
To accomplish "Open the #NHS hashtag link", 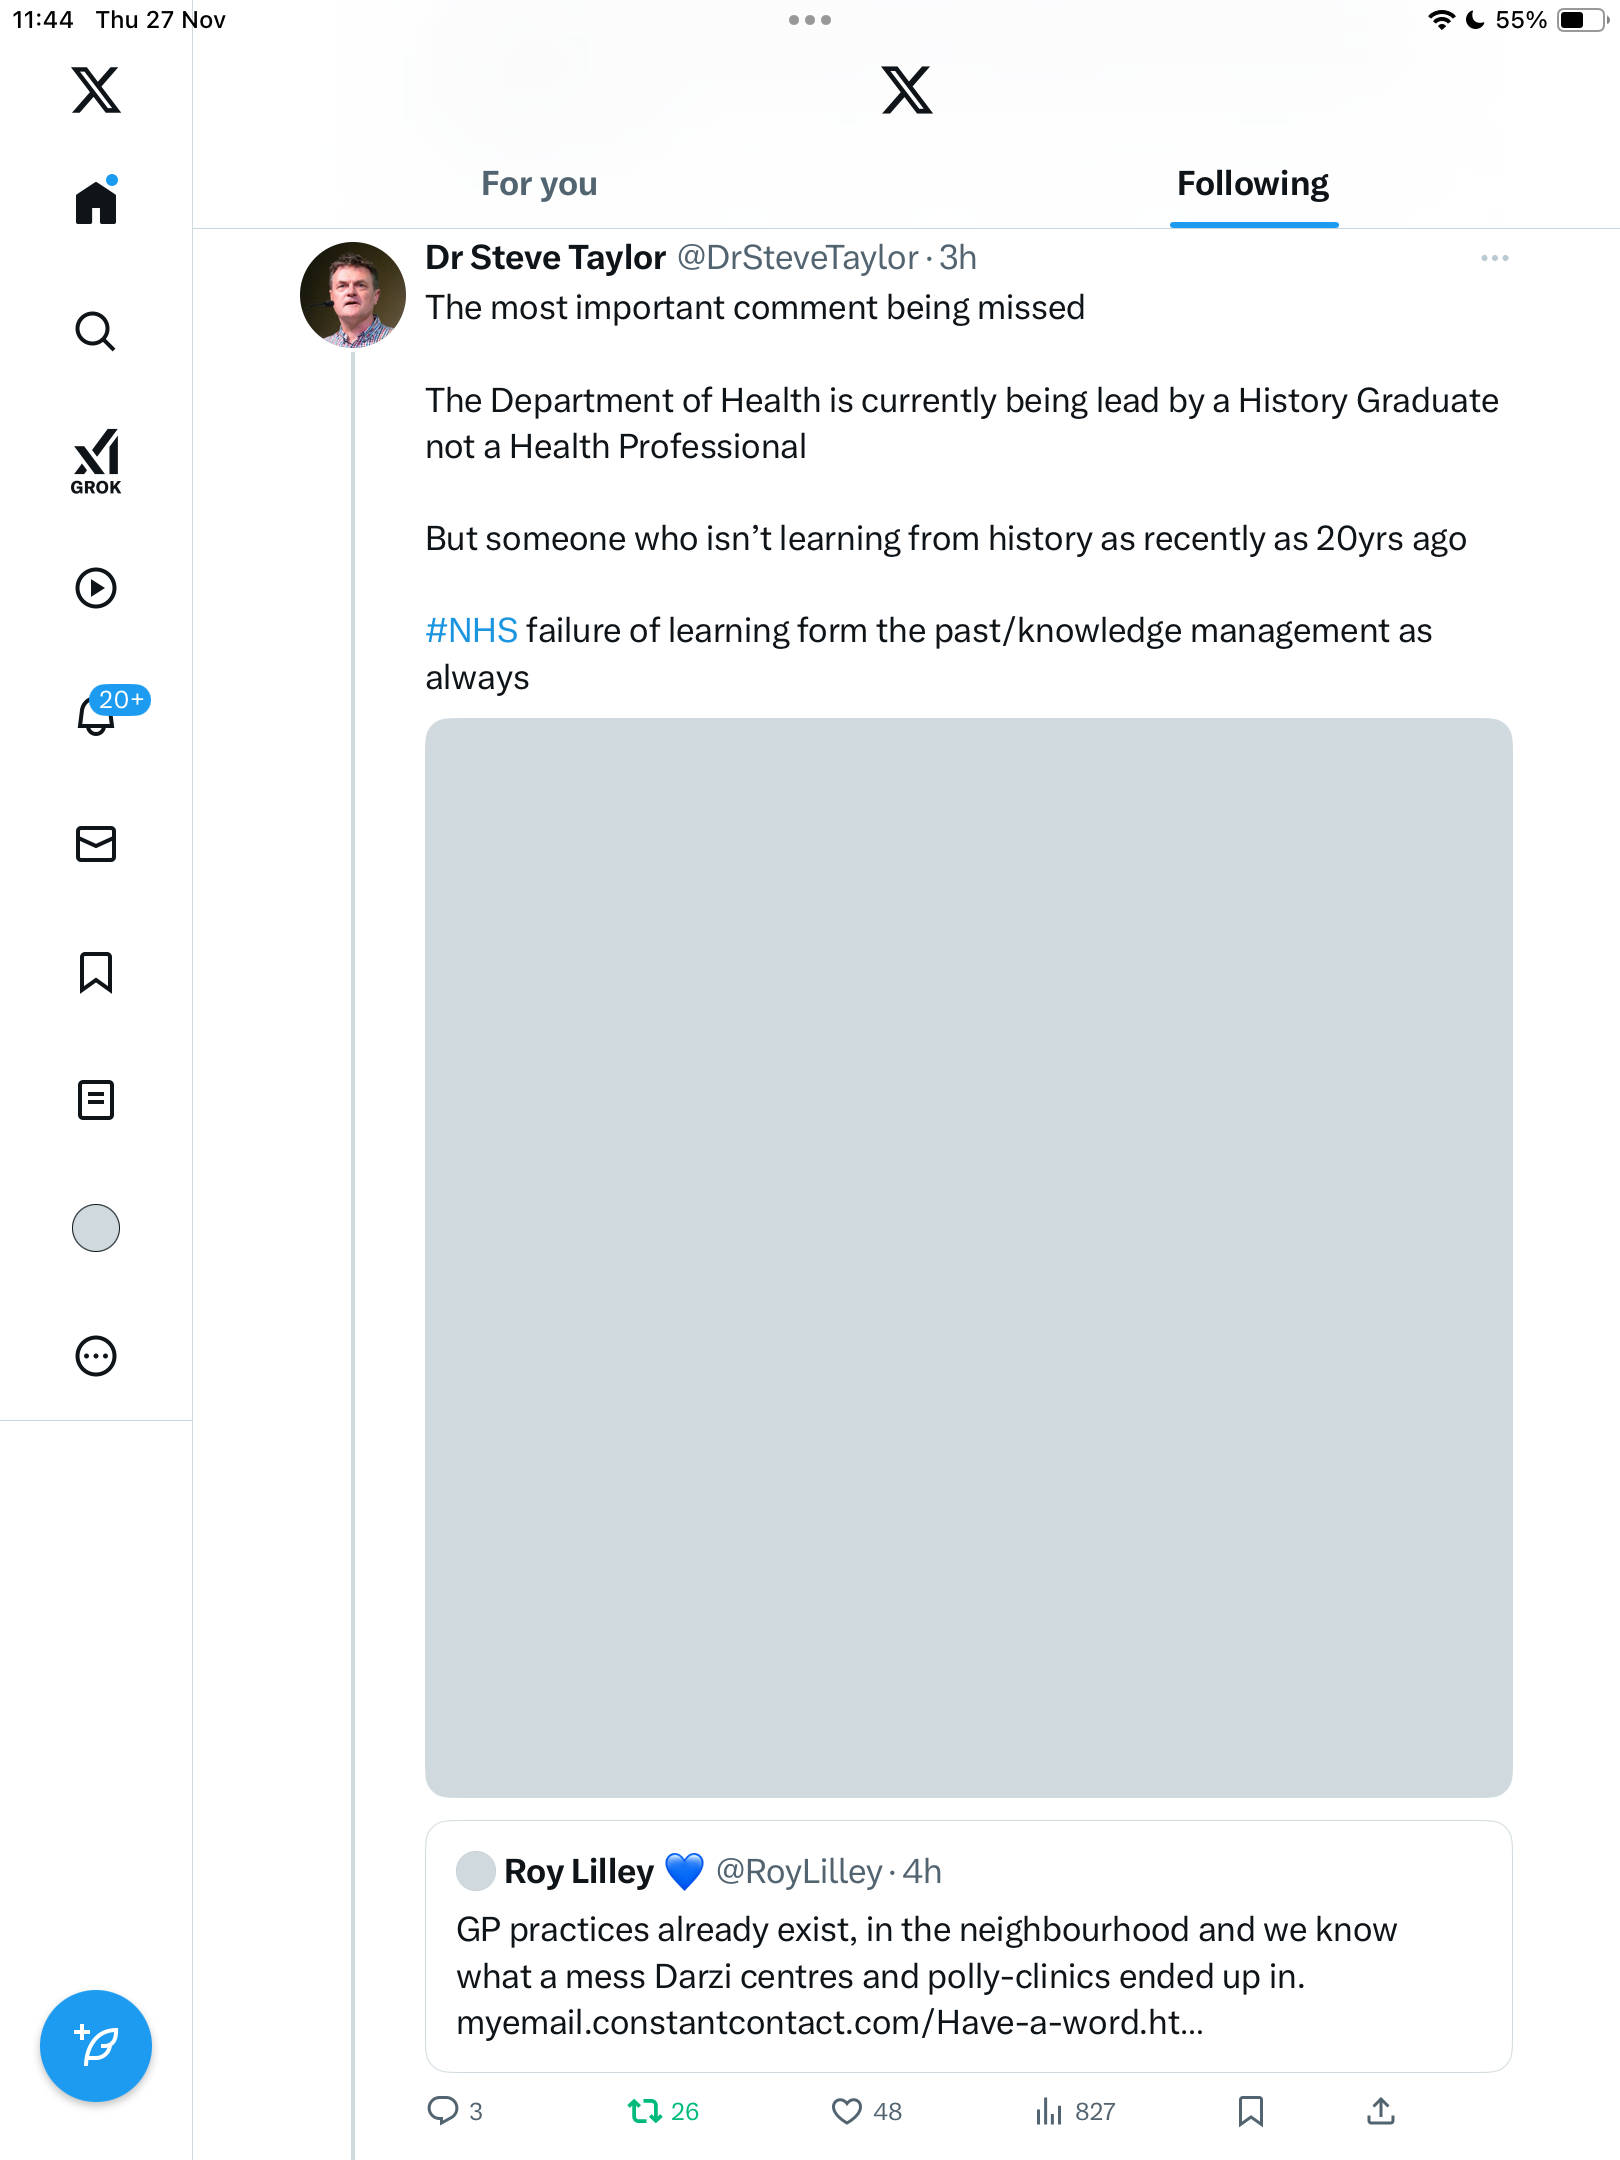I will point(471,631).
